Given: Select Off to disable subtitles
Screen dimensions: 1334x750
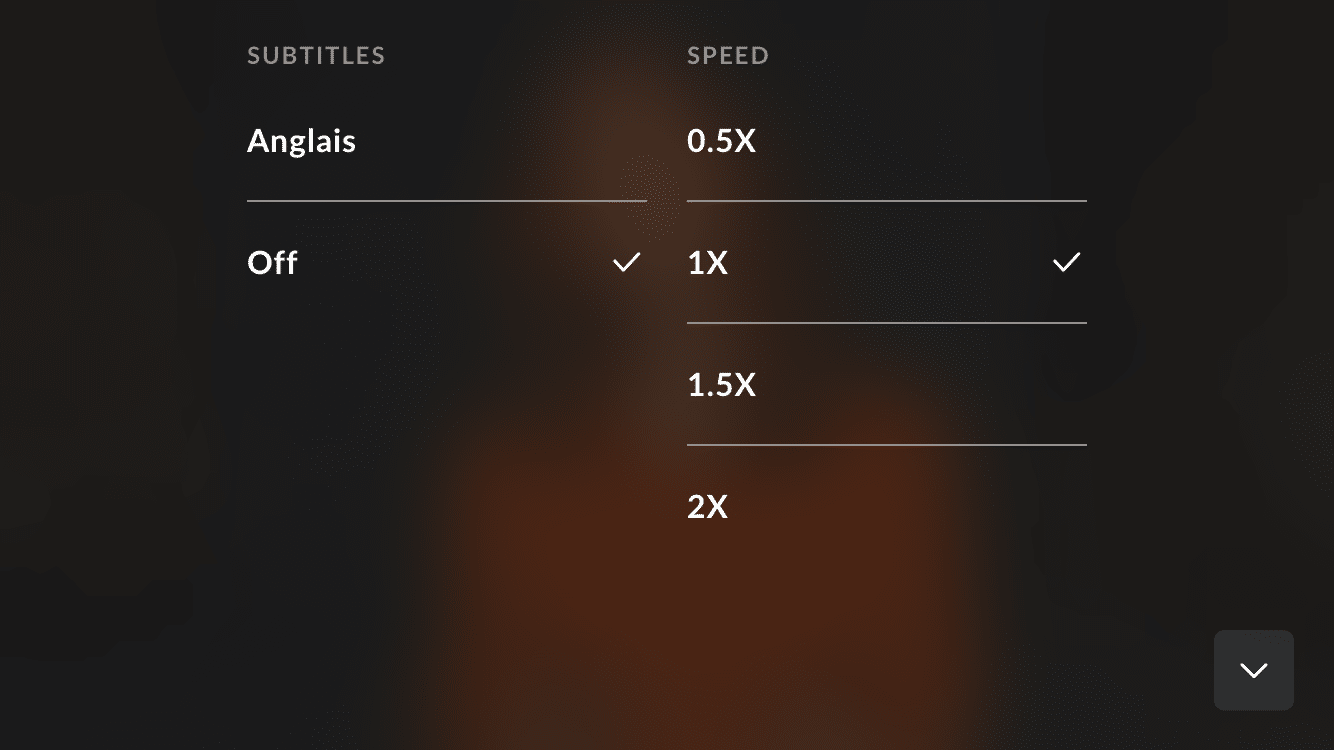Looking at the screenshot, I should (x=273, y=263).
